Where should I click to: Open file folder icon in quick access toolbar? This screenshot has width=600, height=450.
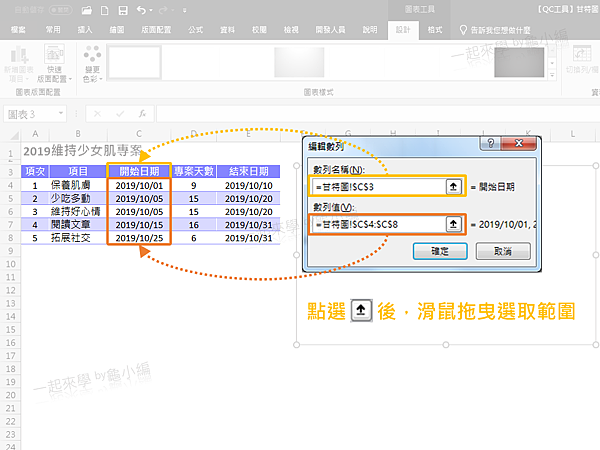[x=87, y=10]
